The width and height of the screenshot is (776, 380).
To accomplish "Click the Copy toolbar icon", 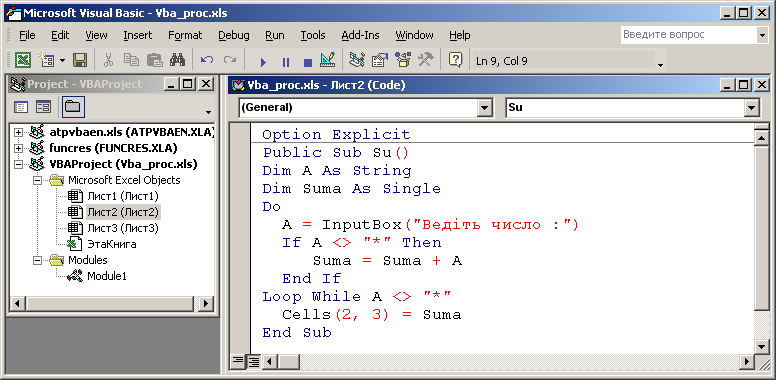I will coord(131,60).
